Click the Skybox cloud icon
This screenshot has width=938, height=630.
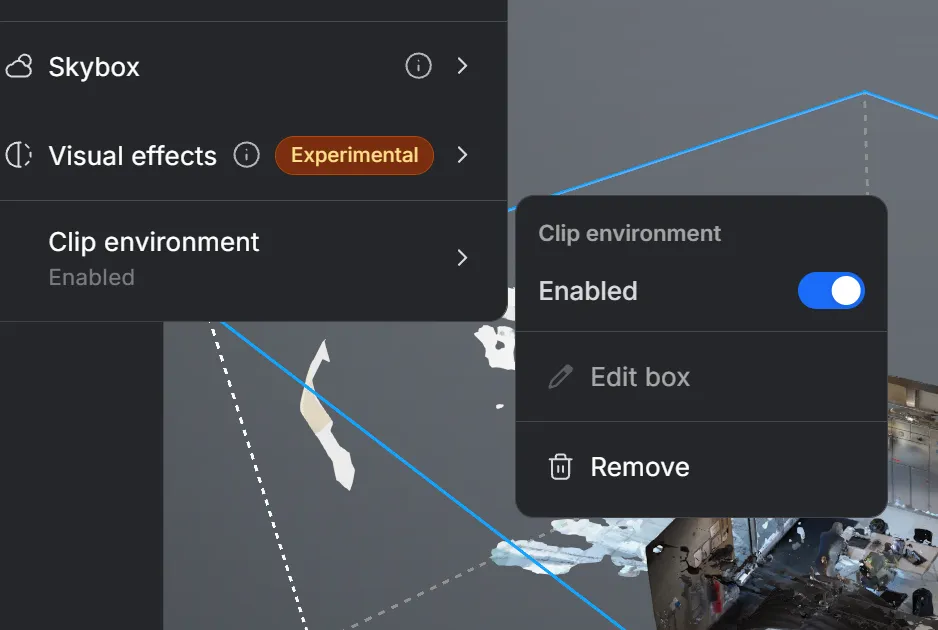(19, 66)
